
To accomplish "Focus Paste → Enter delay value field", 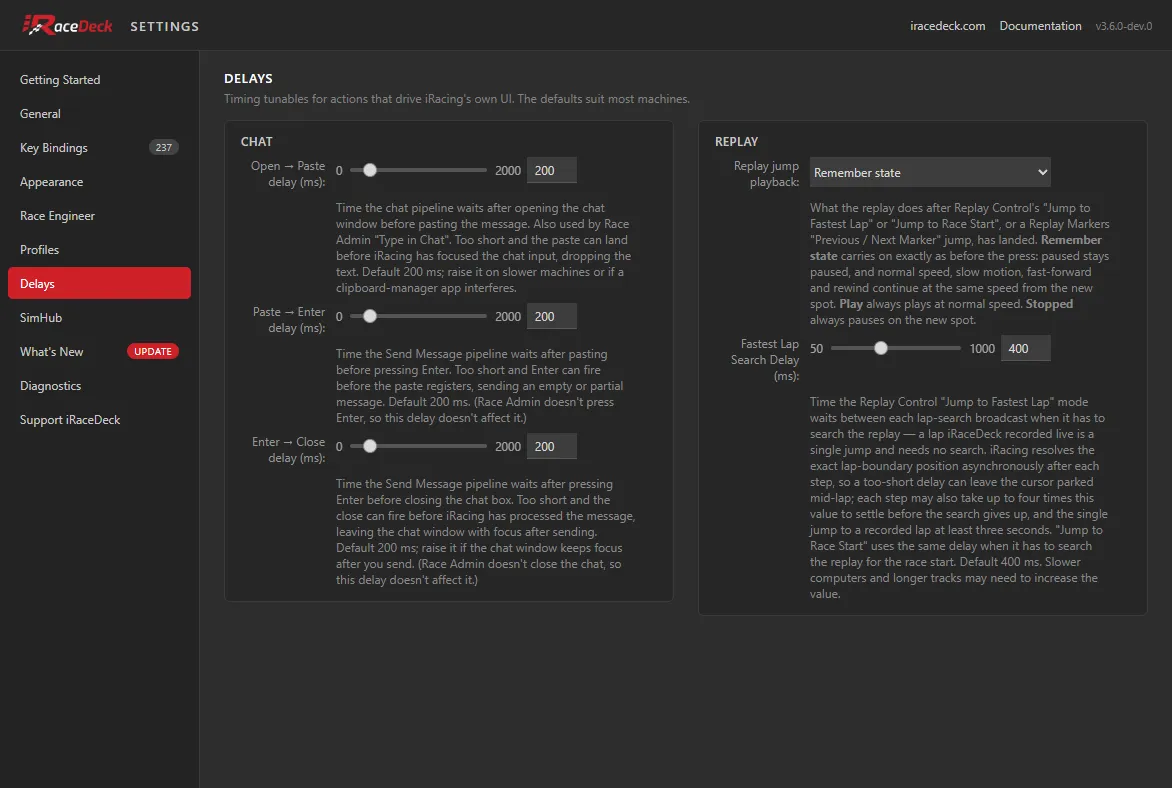I will click(x=552, y=316).
